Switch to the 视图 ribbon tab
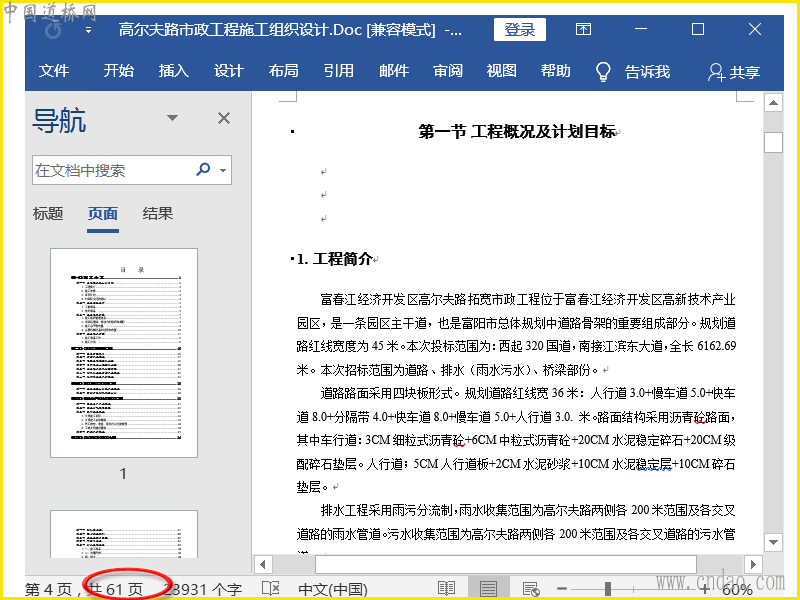Viewport: 800px width, 600px height. click(502, 70)
